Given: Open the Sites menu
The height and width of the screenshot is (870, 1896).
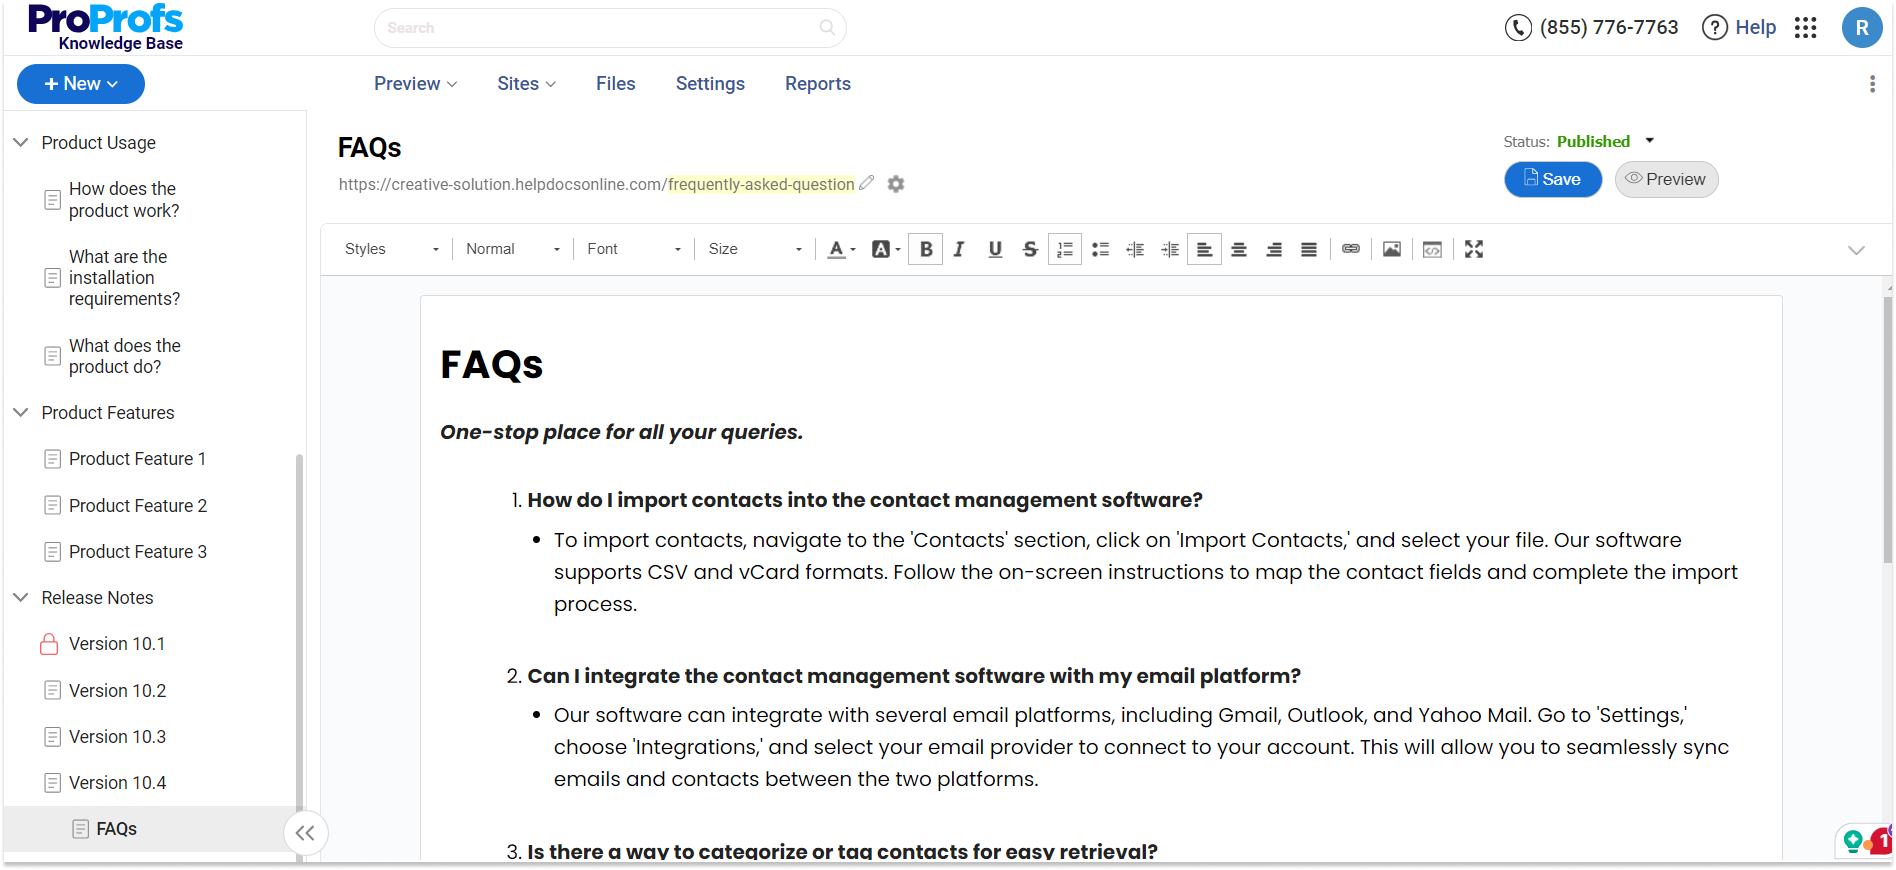Looking at the screenshot, I should click(x=526, y=84).
